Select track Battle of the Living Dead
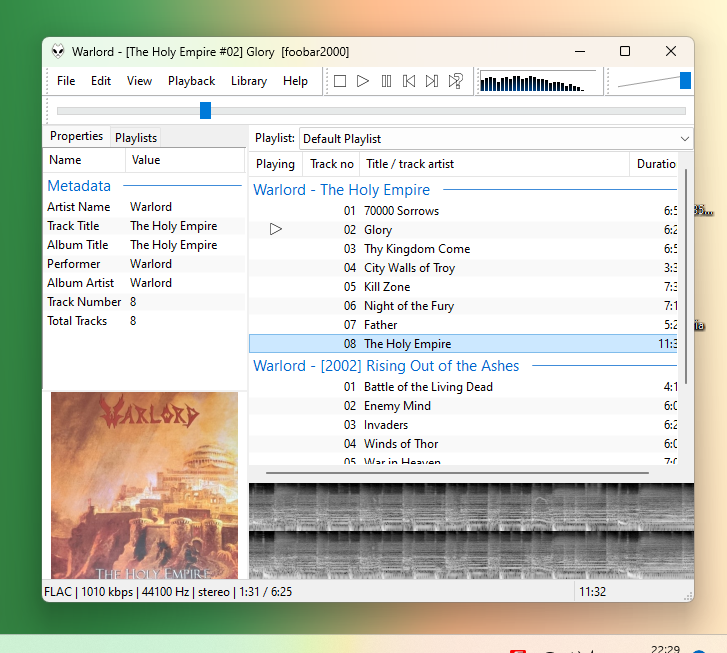 click(463, 387)
